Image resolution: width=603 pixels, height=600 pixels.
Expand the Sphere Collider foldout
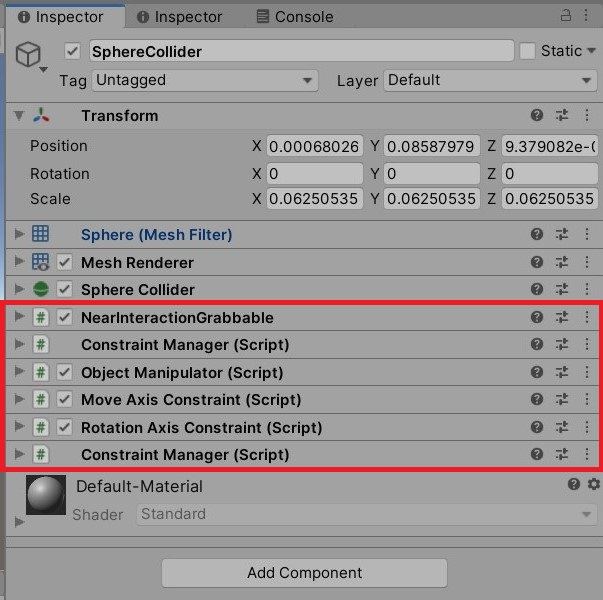pyautogui.click(x=19, y=289)
